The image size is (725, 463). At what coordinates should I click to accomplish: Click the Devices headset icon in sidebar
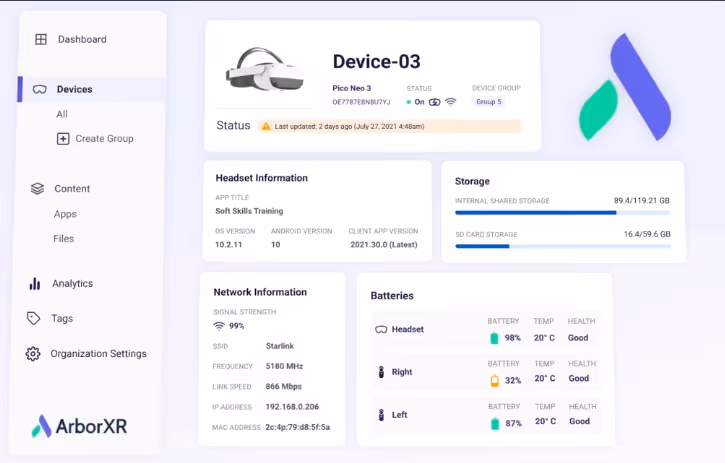pyautogui.click(x=40, y=89)
